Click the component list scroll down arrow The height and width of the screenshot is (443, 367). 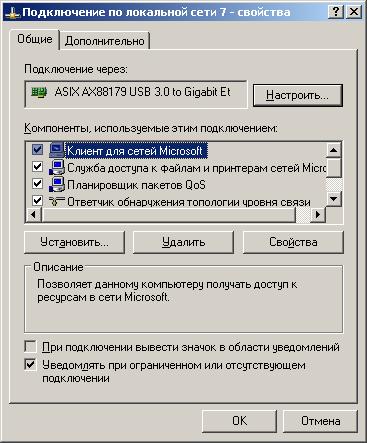(333, 199)
